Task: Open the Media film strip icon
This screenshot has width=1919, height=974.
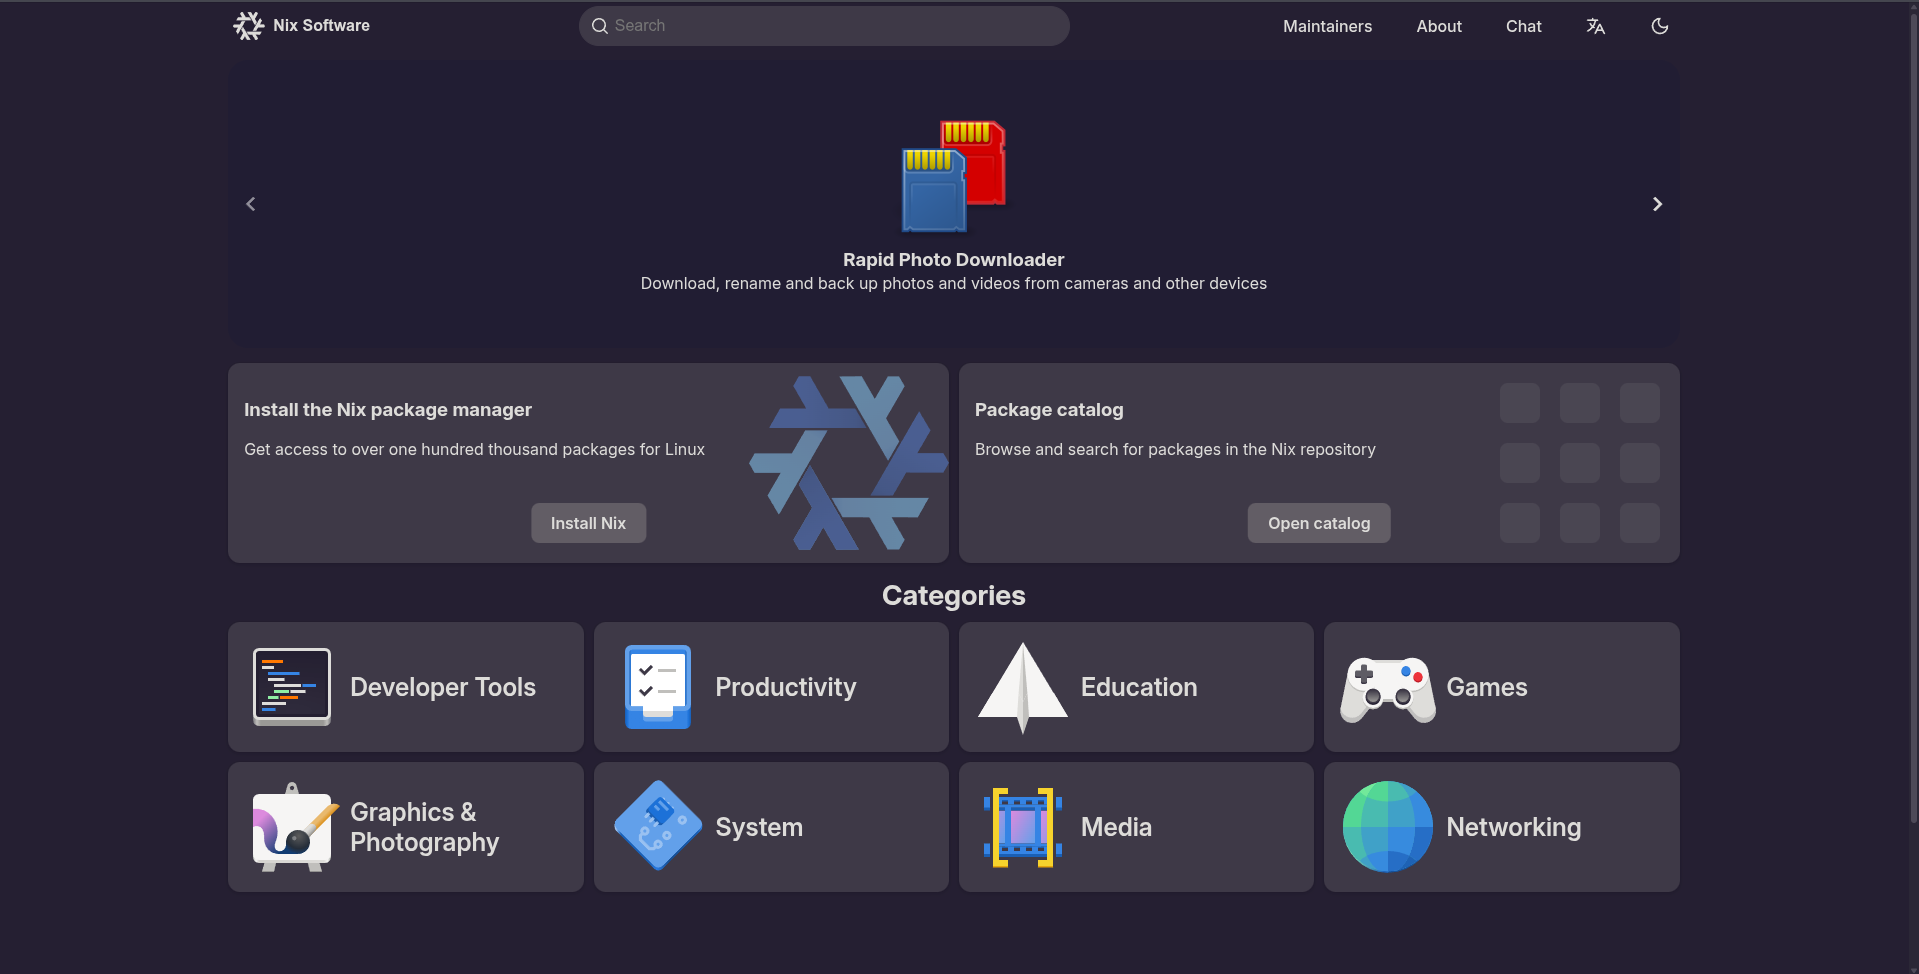Action: point(1022,827)
